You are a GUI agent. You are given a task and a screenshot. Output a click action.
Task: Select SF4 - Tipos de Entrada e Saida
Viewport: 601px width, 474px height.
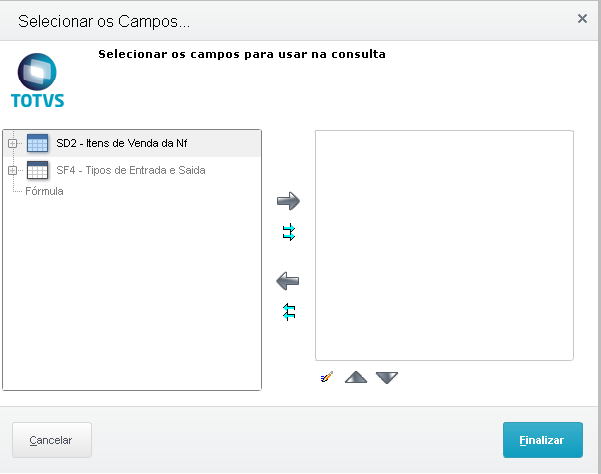coord(130,170)
